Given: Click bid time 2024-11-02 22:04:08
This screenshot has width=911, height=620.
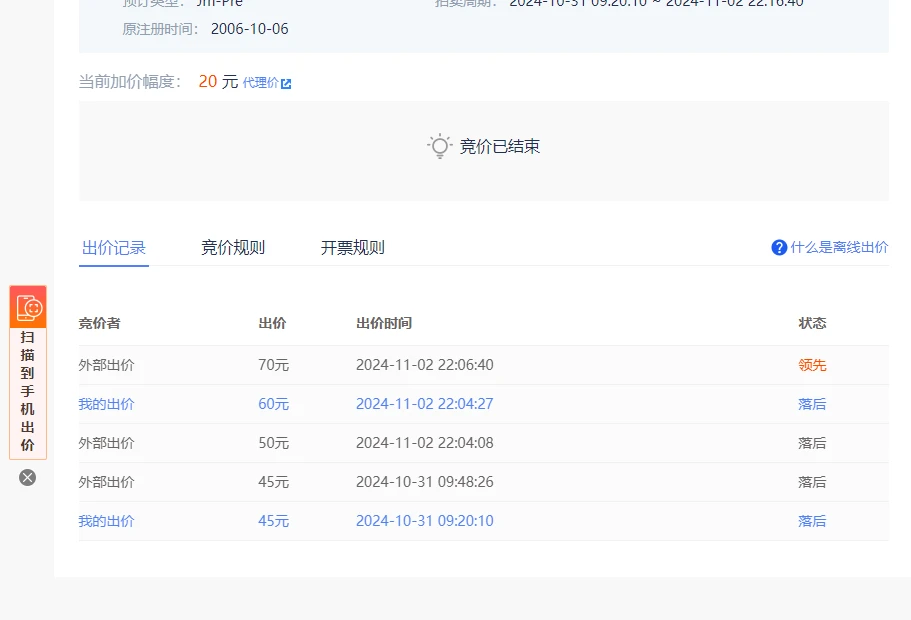Looking at the screenshot, I should point(425,443).
